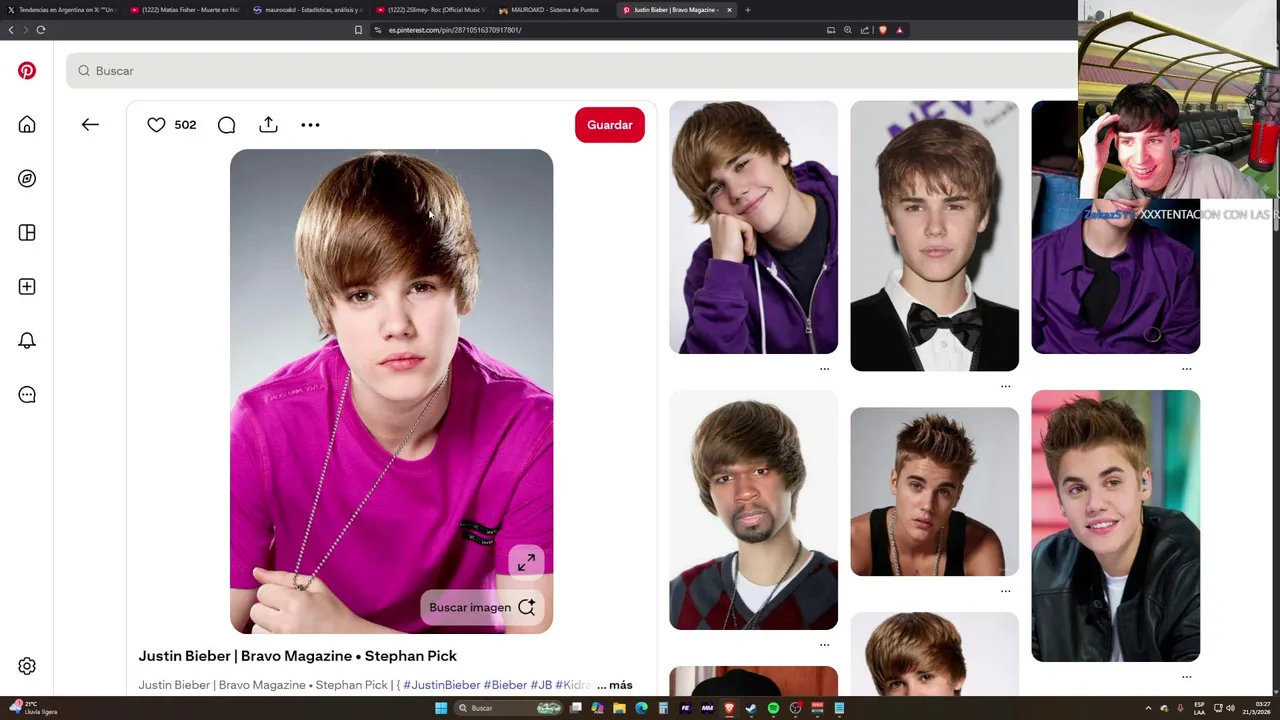Close the Justin Bieber Pinterest tab
This screenshot has width=1280, height=720.
[729, 10]
